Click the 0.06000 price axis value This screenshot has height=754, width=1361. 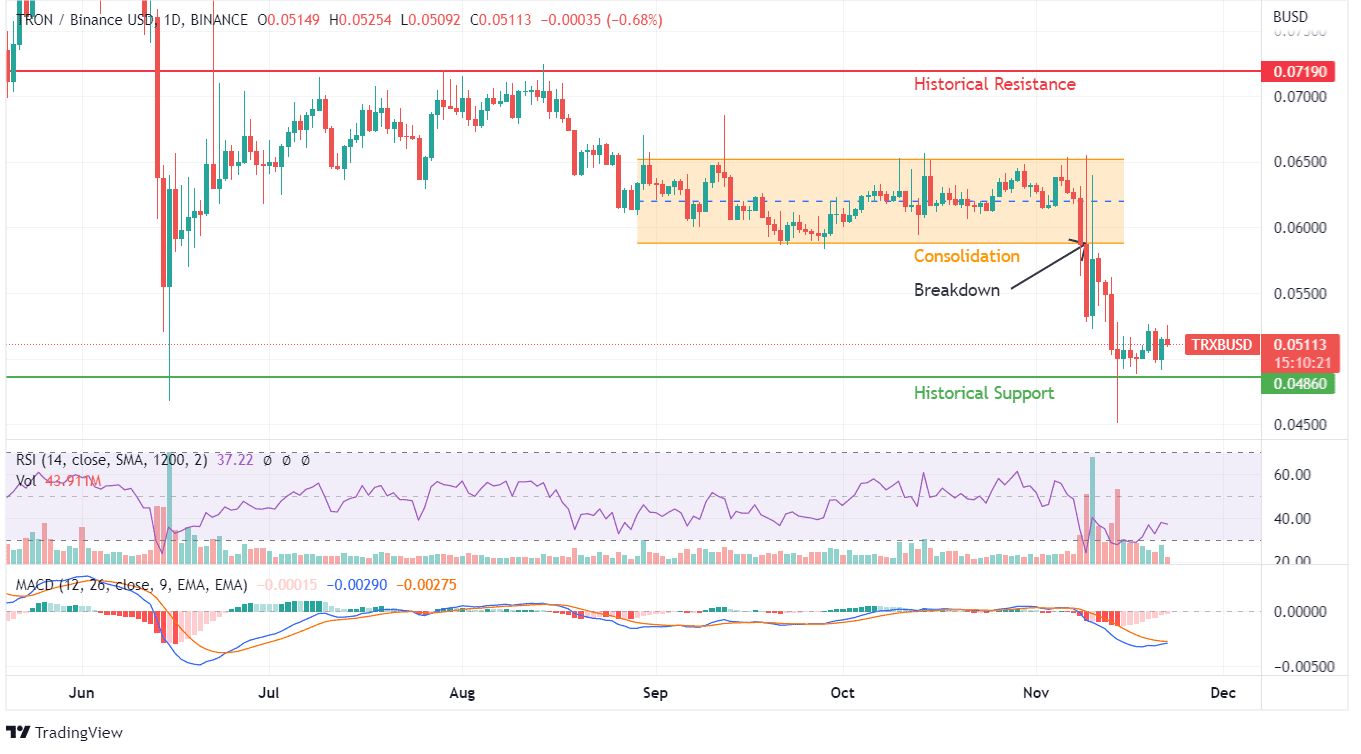[x=1298, y=228]
